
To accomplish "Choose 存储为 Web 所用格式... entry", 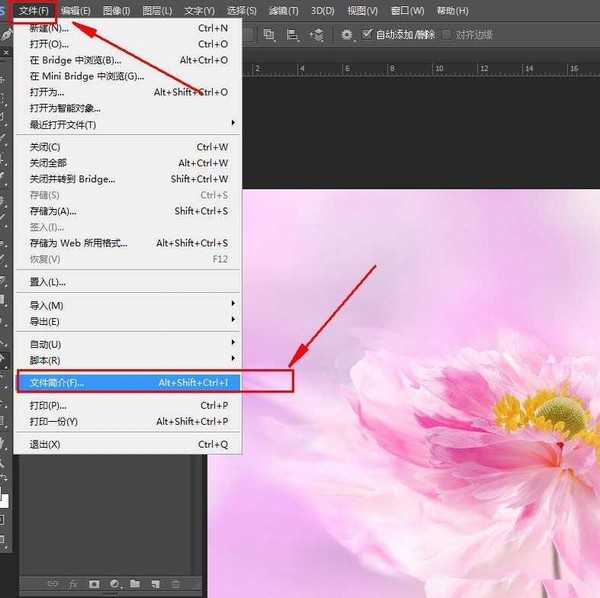I will (x=128, y=243).
